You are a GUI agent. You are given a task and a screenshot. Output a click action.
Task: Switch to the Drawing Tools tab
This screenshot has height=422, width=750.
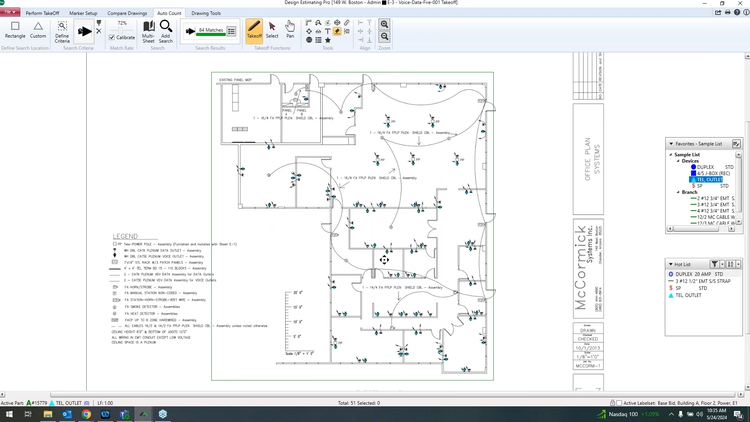pyautogui.click(x=206, y=13)
